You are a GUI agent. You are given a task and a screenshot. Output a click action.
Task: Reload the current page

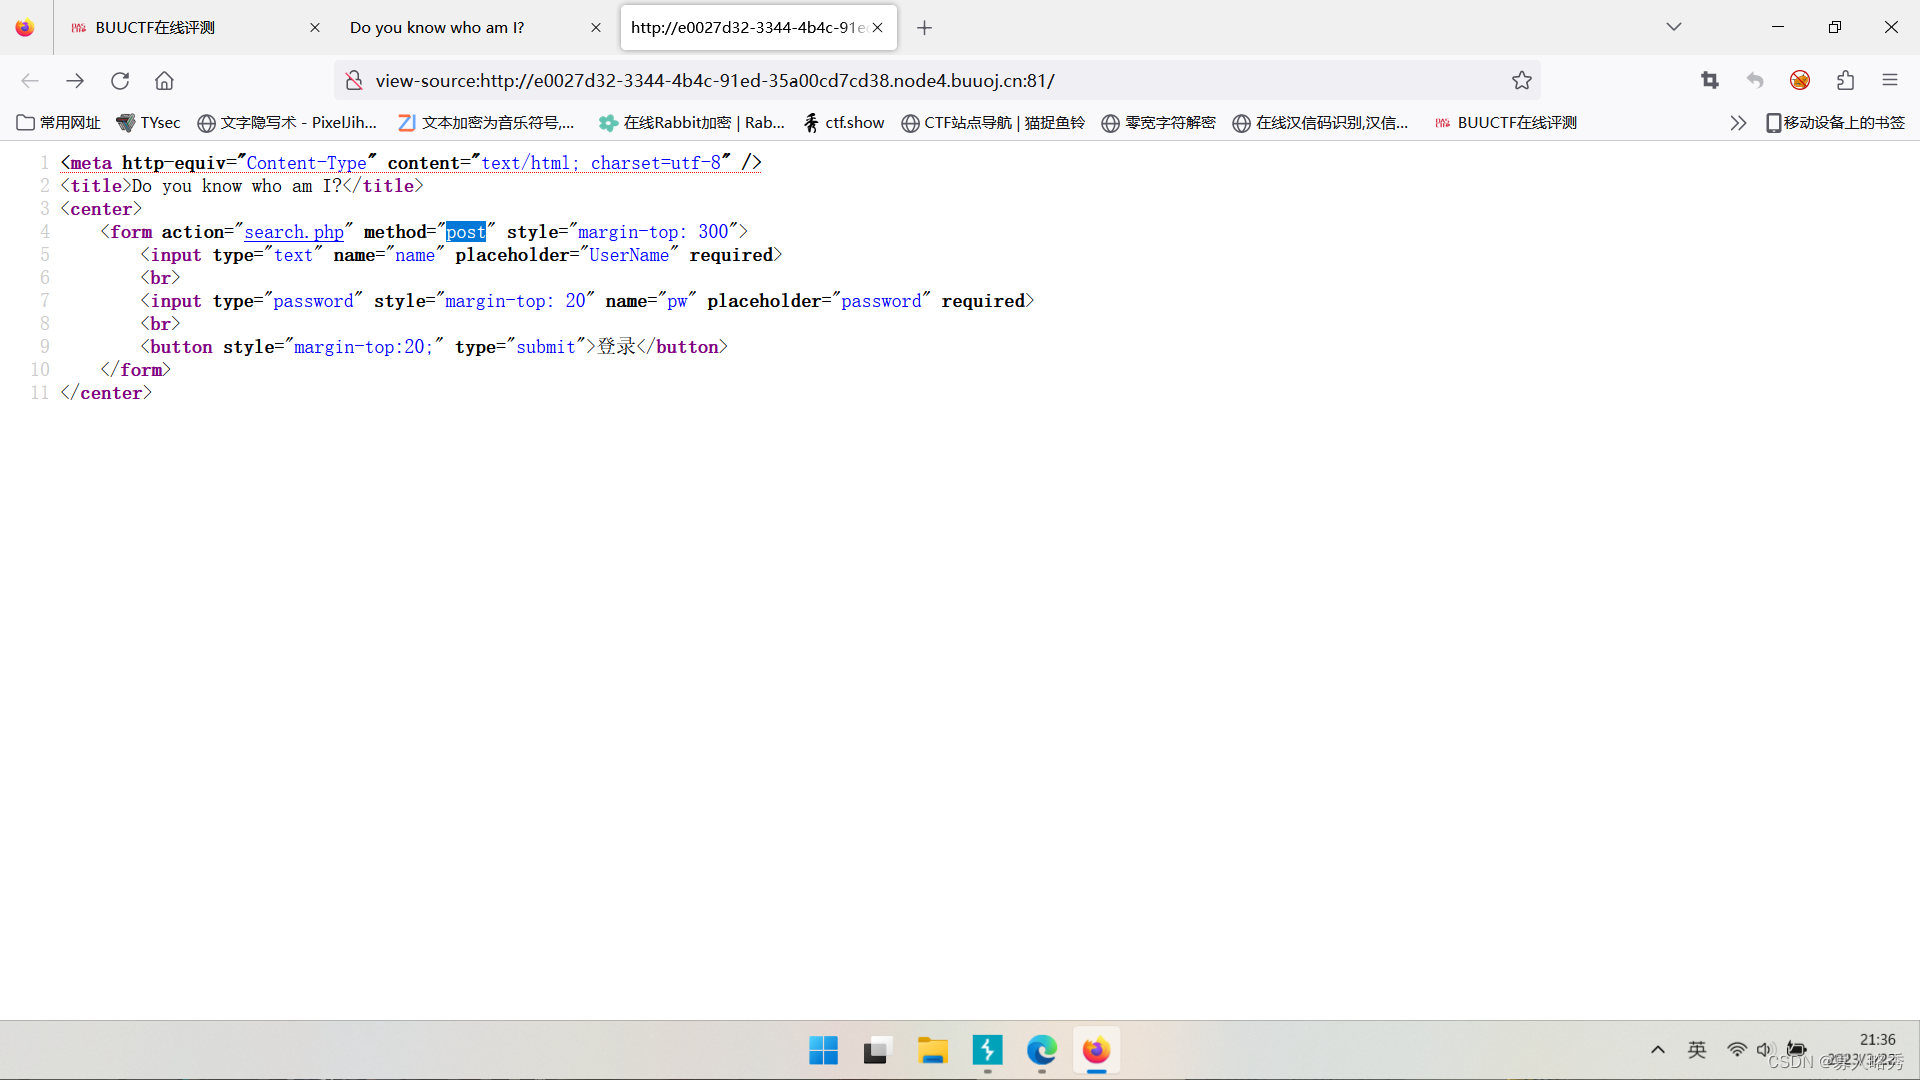tap(120, 81)
